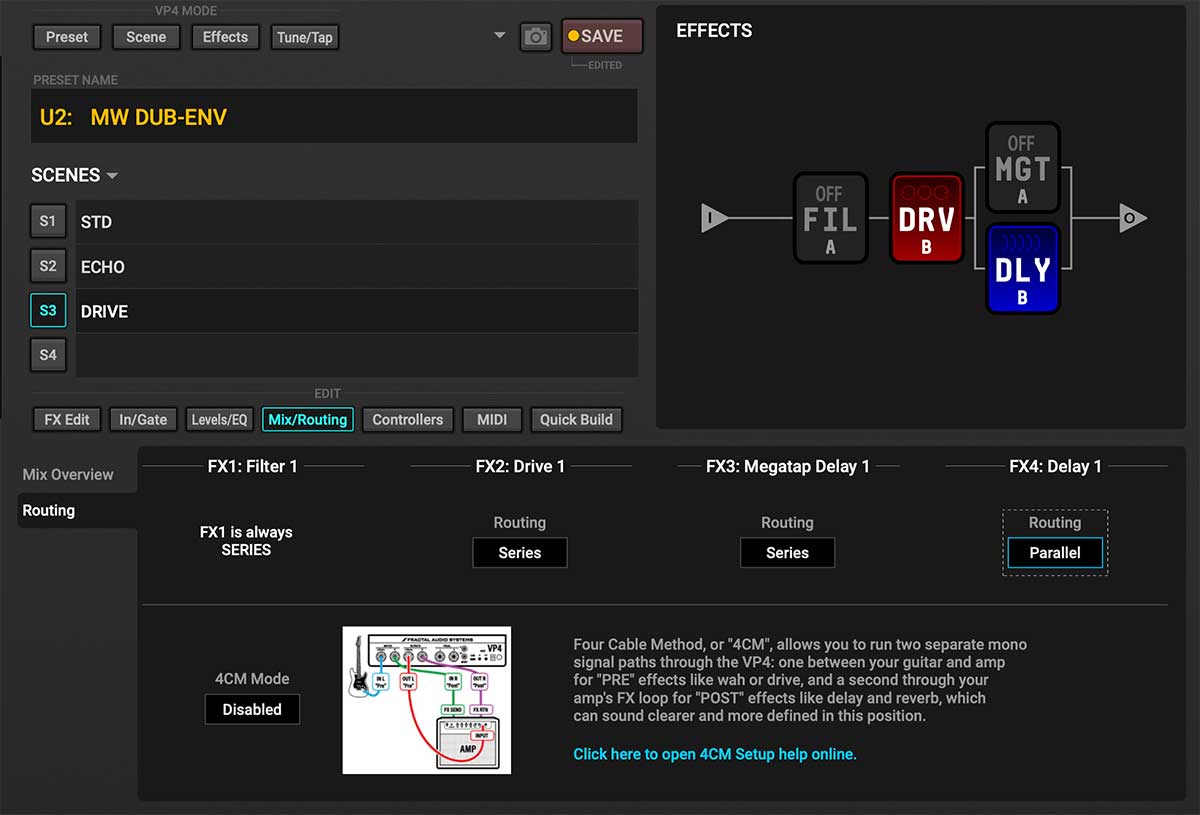Viewport: 1200px width, 815px height.
Task: Click the PRESET NAME label
Action: [x=76, y=80]
